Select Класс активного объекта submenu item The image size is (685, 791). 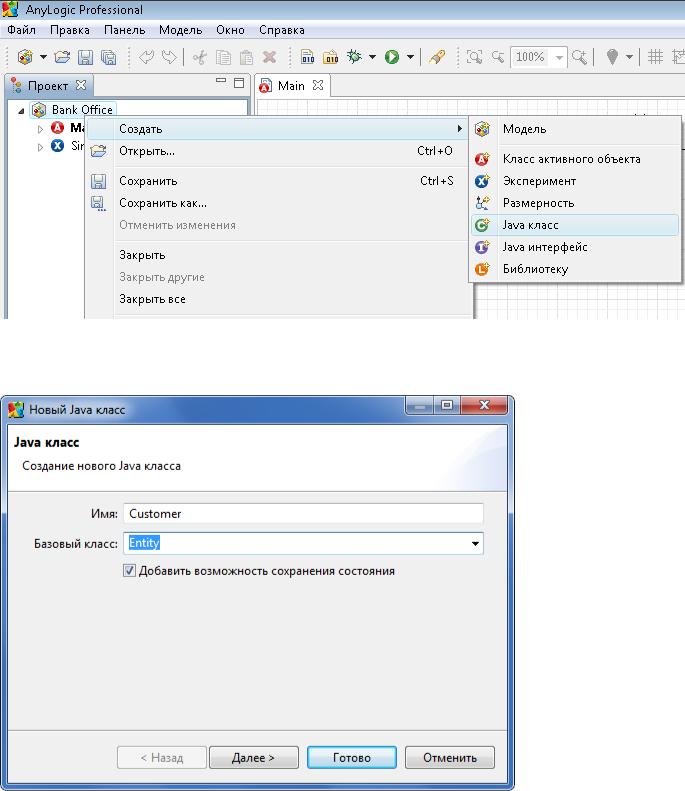[575, 158]
